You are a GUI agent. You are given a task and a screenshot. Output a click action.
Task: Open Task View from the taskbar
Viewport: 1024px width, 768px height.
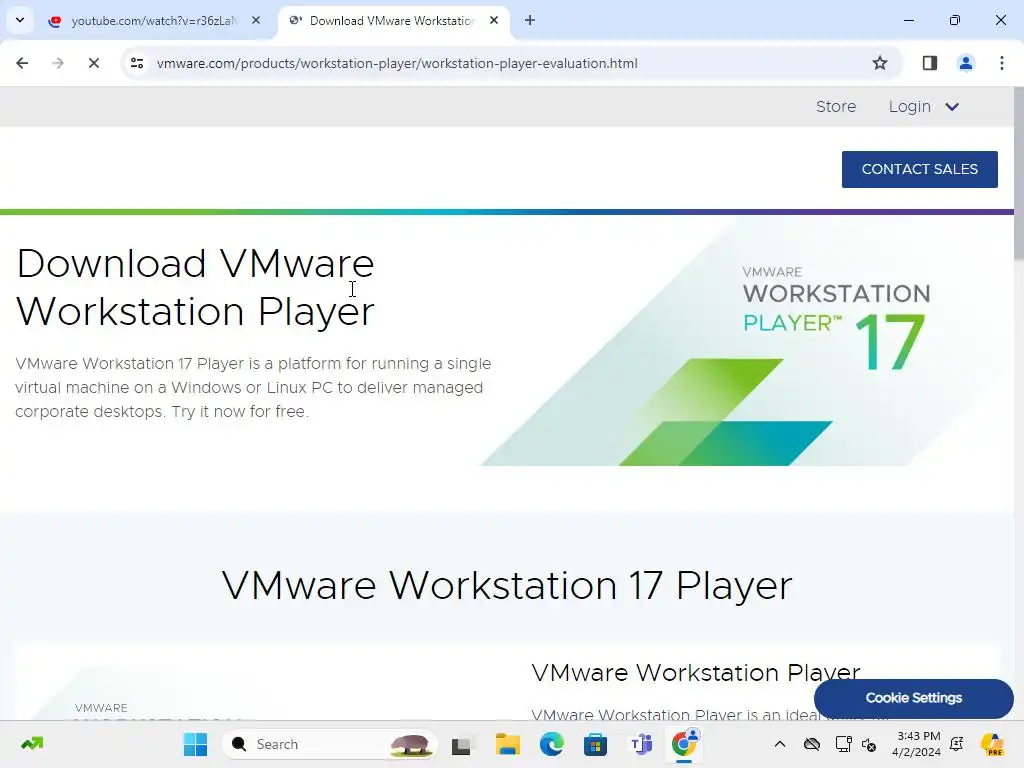[461, 744]
